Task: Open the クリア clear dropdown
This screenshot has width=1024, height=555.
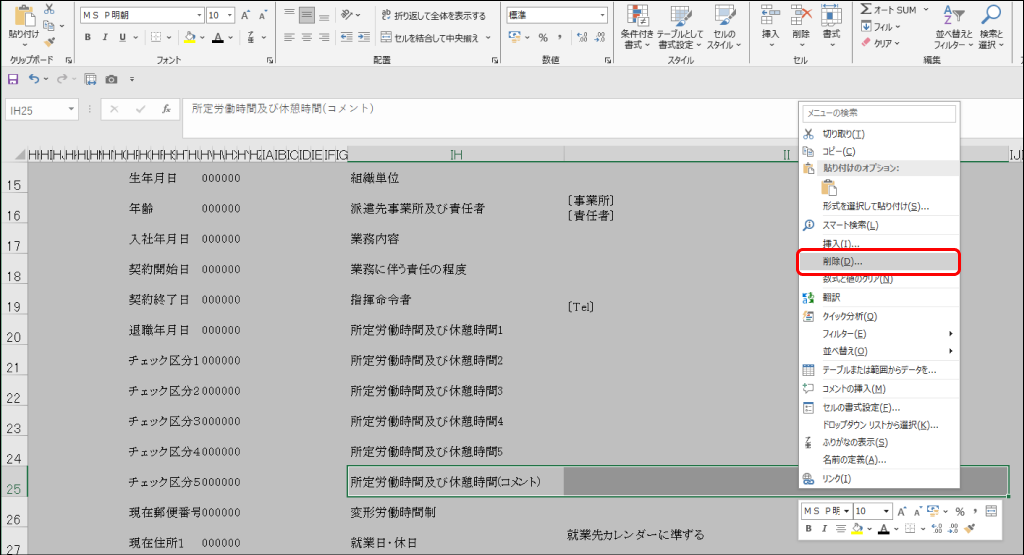Action: pyautogui.click(x=880, y=43)
